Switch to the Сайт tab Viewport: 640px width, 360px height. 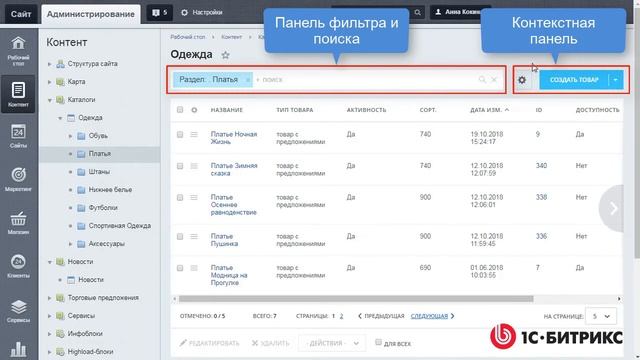pos(21,14)
